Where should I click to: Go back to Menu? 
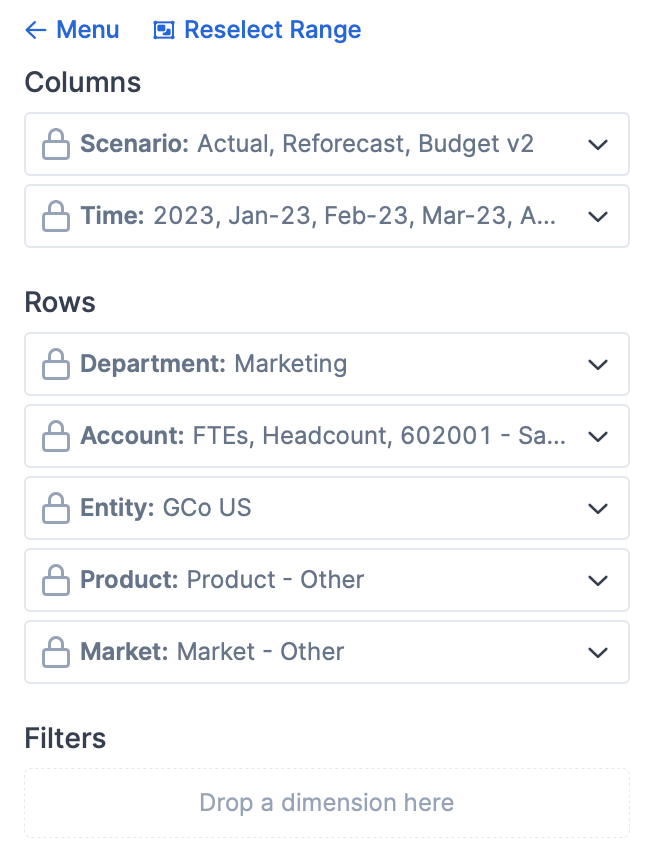(87, 30)
